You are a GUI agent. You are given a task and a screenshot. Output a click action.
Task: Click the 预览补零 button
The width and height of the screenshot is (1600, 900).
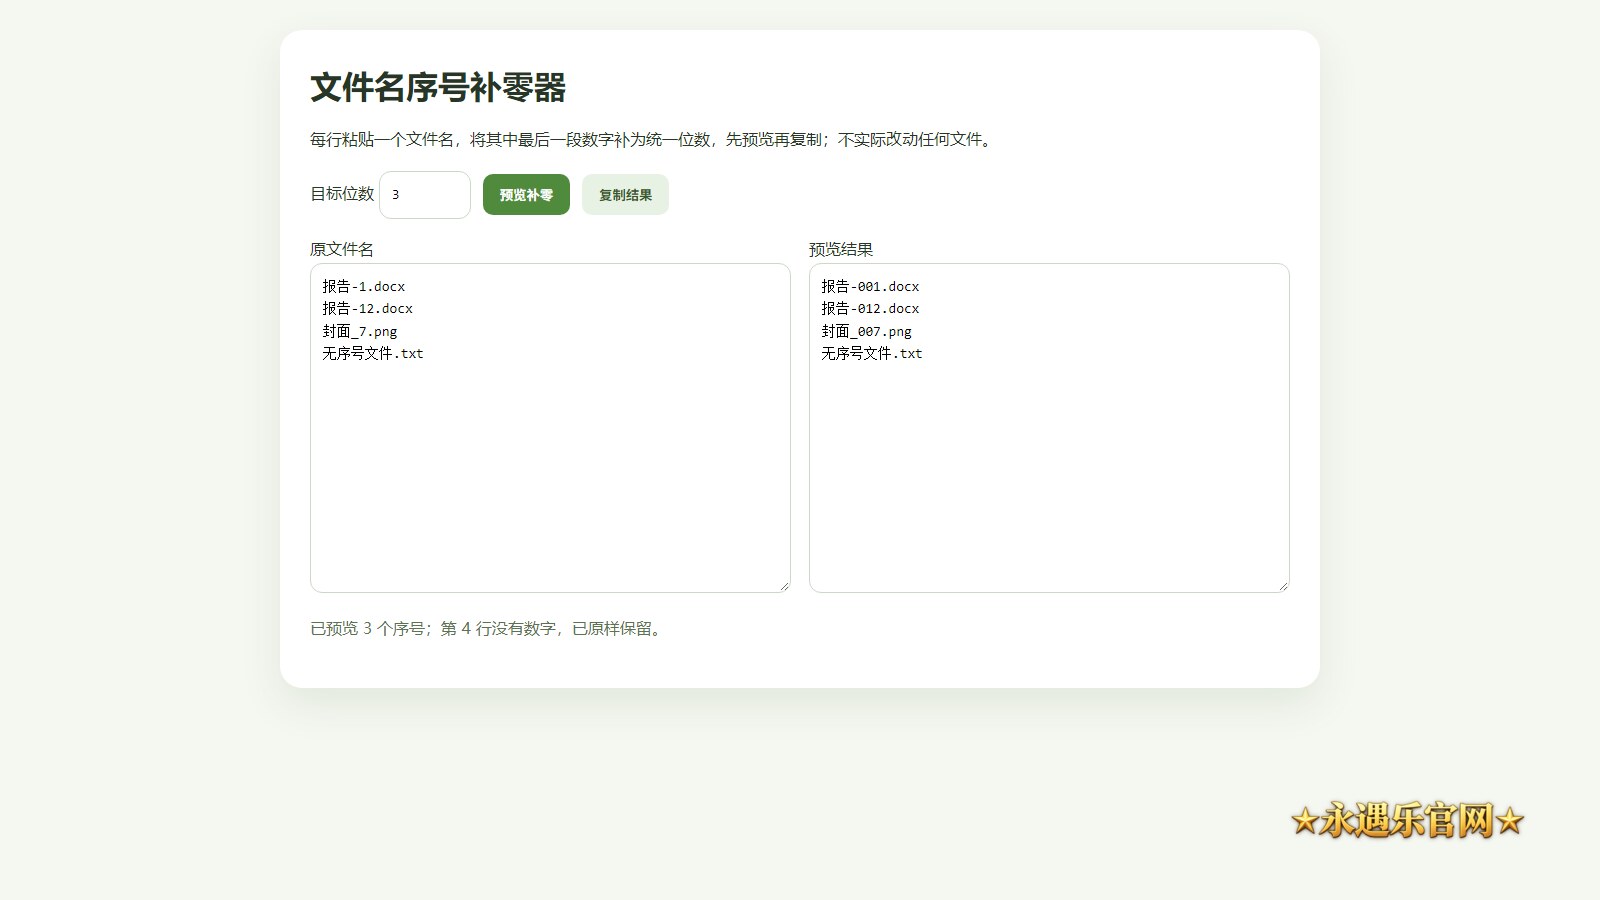coord(526,195)
